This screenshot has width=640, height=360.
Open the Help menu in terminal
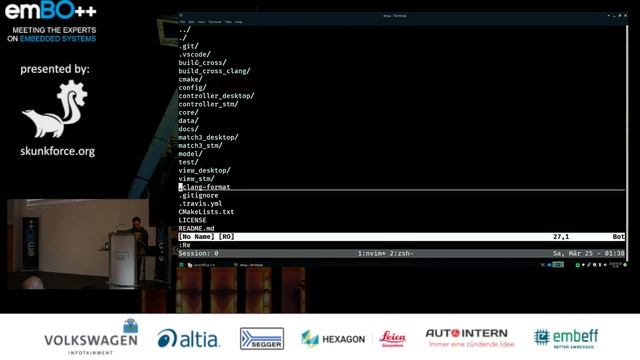[x=239, y=22]
